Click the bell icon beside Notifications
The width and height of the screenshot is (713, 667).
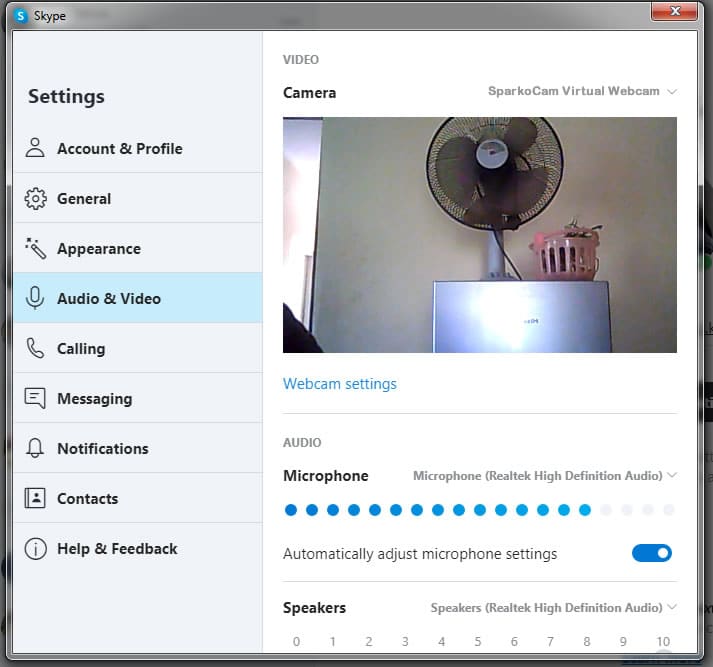[35, 448]
